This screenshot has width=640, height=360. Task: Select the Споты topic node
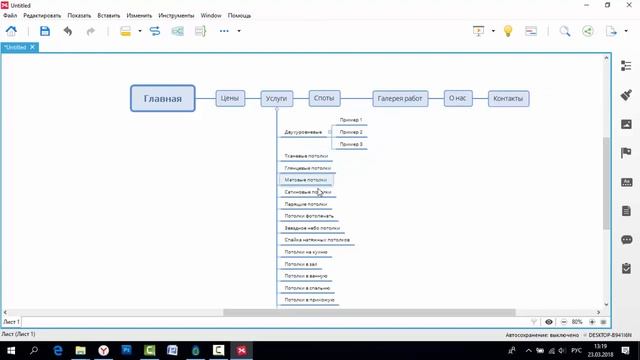(x=324, y=98)
